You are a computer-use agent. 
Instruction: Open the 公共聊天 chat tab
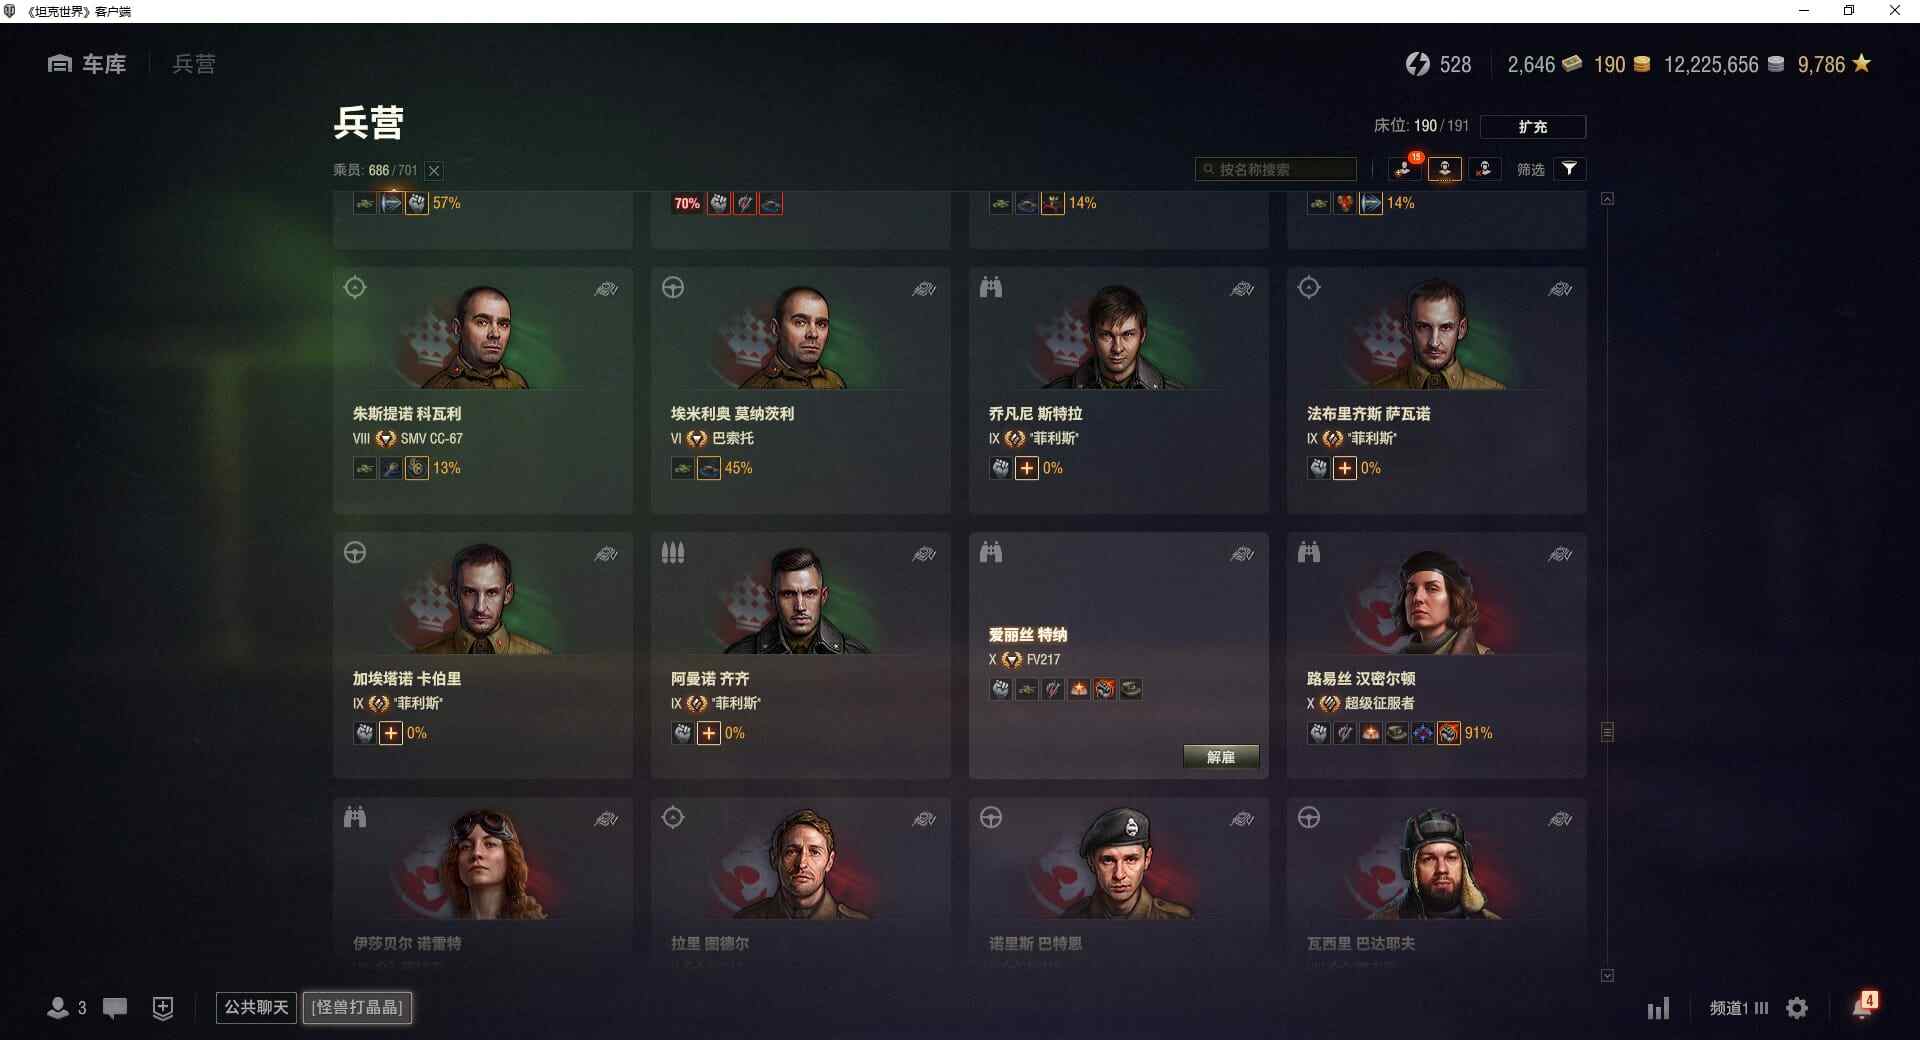point(256,1007)
